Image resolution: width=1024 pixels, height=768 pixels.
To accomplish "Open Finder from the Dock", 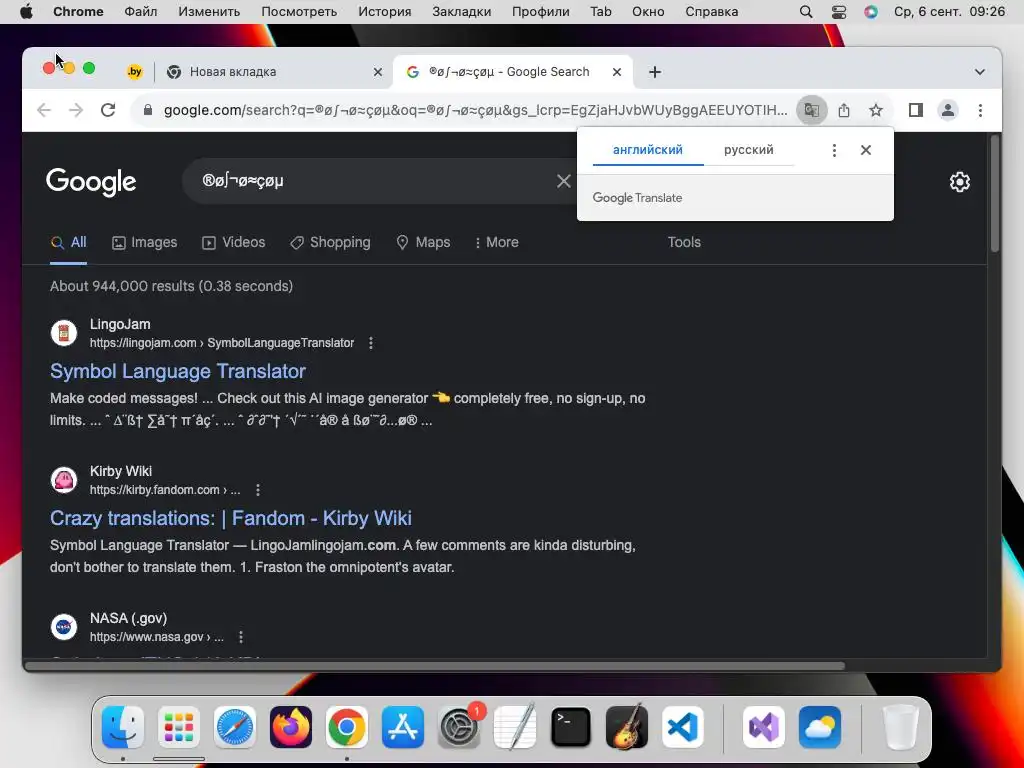I will (x=123, y=727).
